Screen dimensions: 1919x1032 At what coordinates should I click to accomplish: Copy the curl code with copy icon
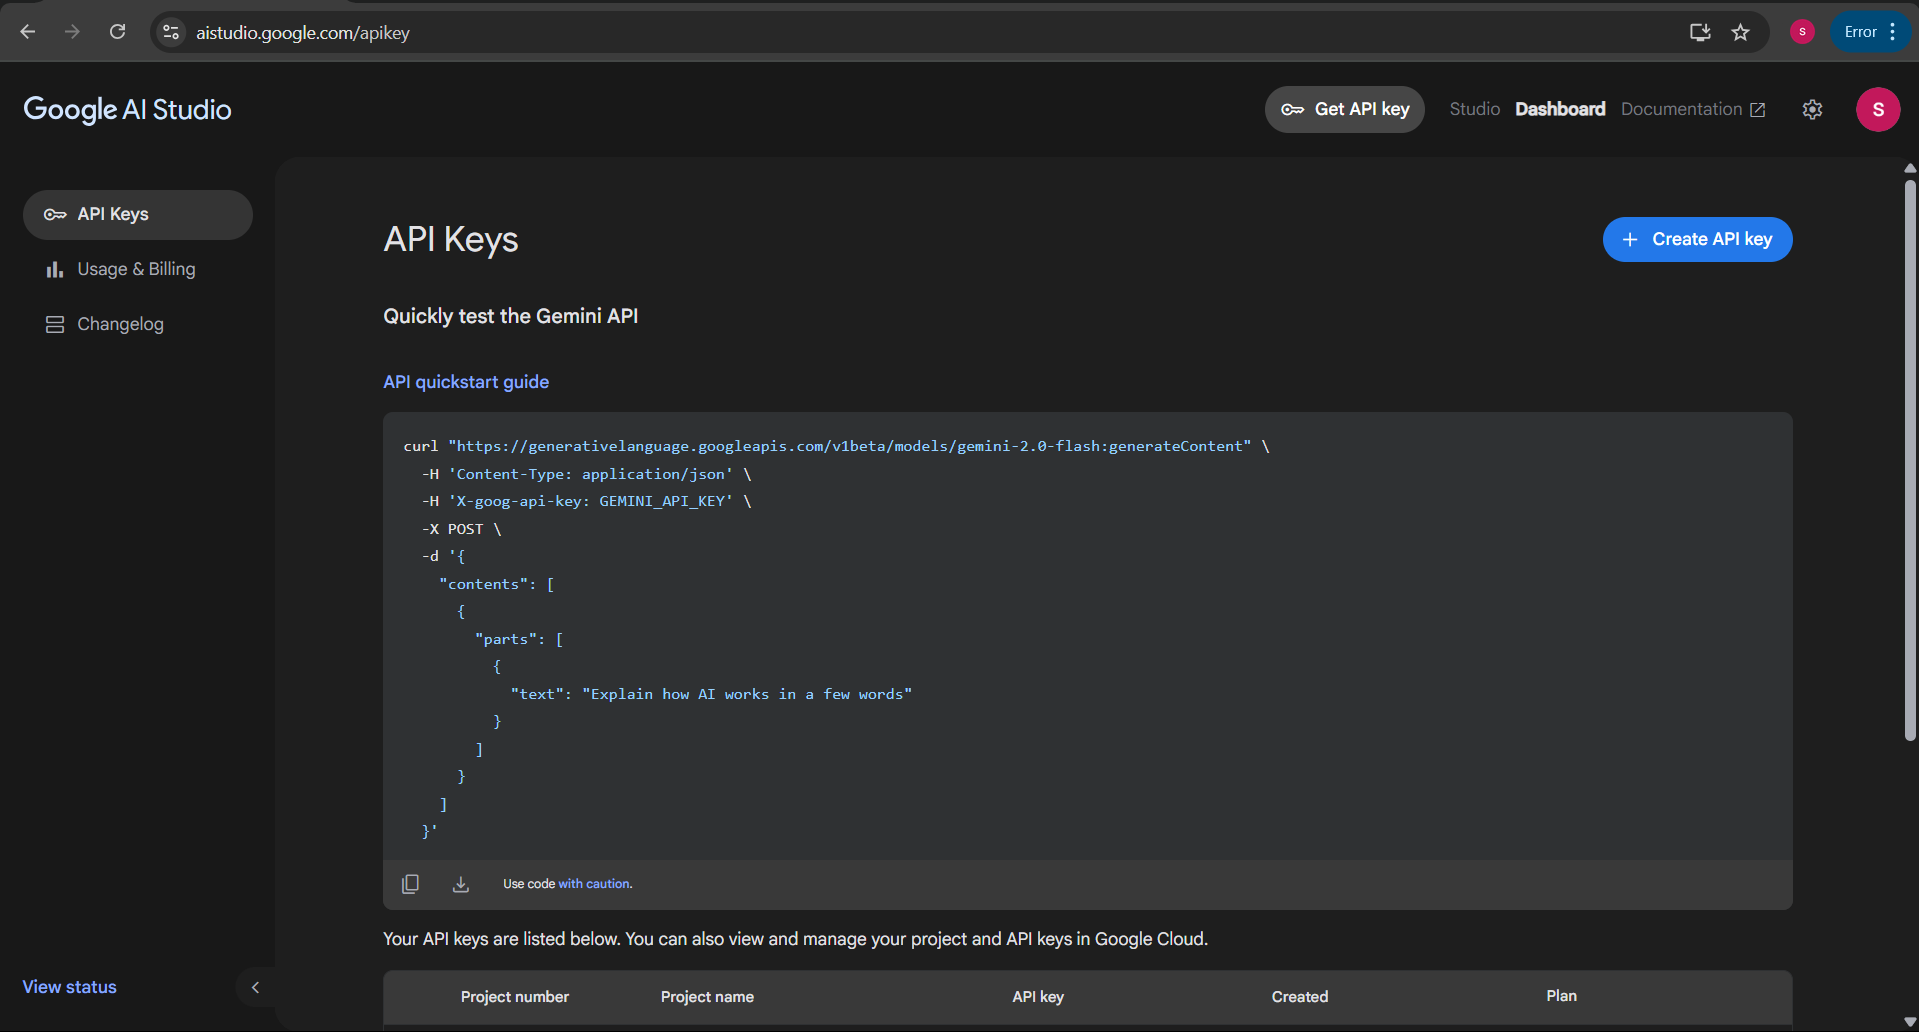pyautogui.click(x=410, y=884)
